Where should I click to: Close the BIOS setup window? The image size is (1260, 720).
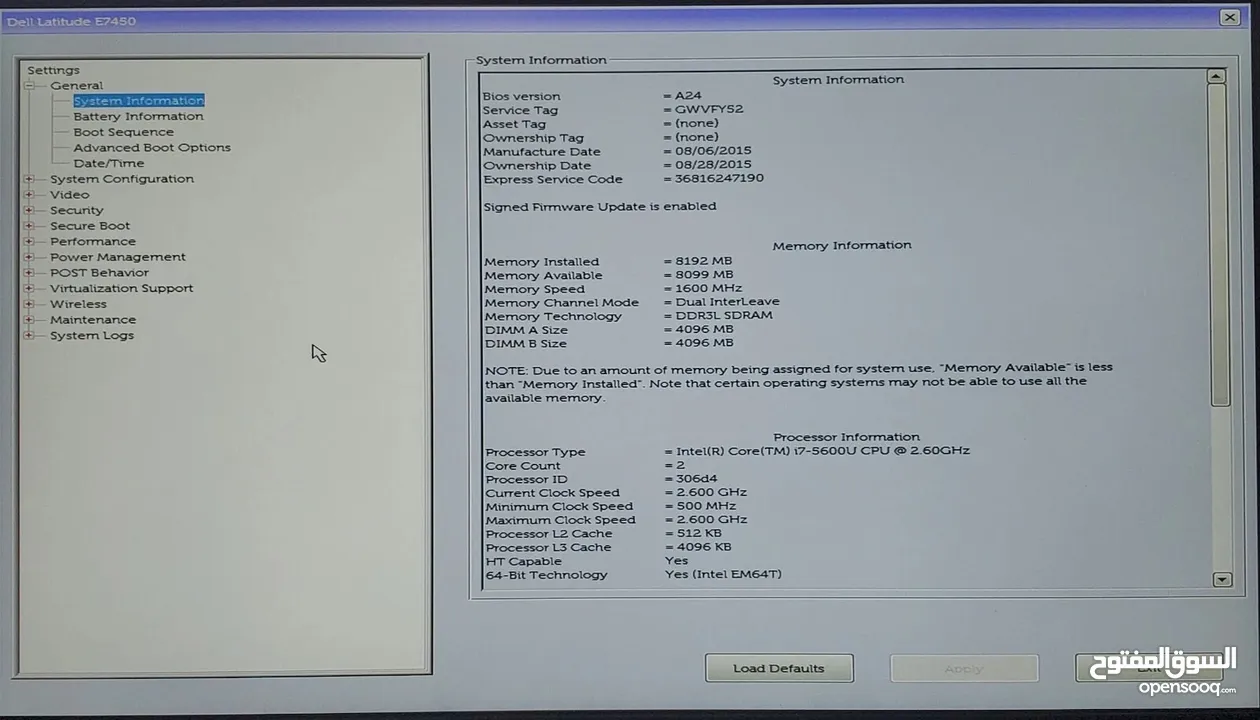pos(1229,17)
